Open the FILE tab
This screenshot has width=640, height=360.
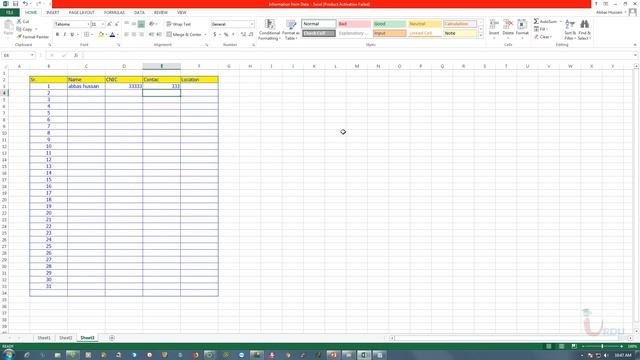(9, 13)
